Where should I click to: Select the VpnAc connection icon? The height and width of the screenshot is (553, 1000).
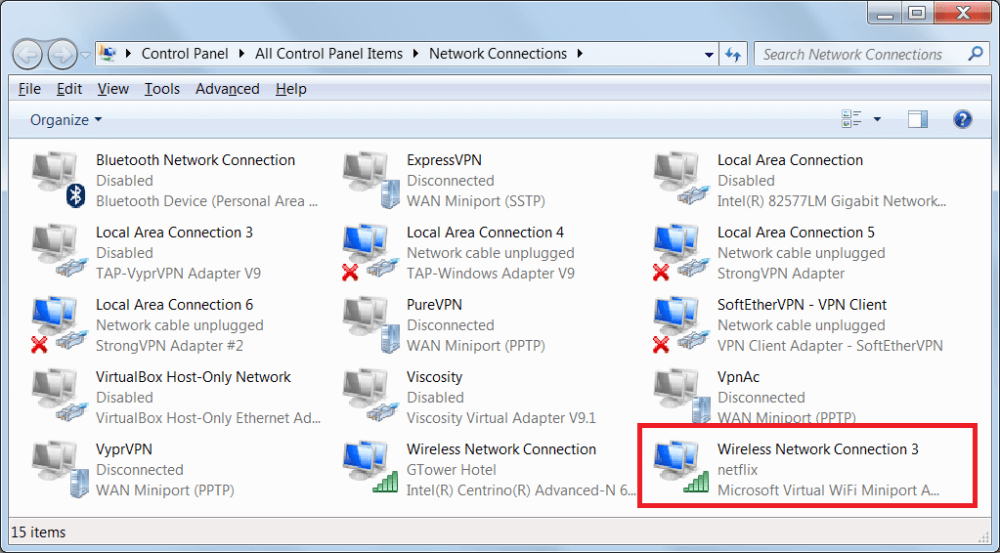[x=681, y=396]
